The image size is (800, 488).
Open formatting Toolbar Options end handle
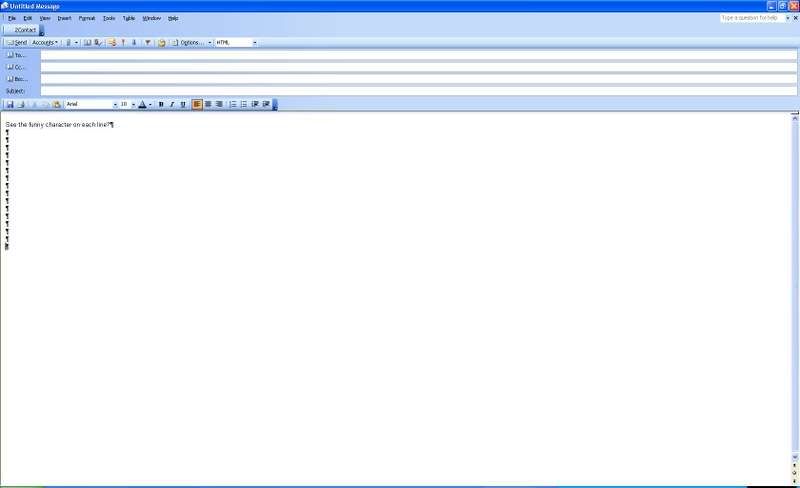275,105
